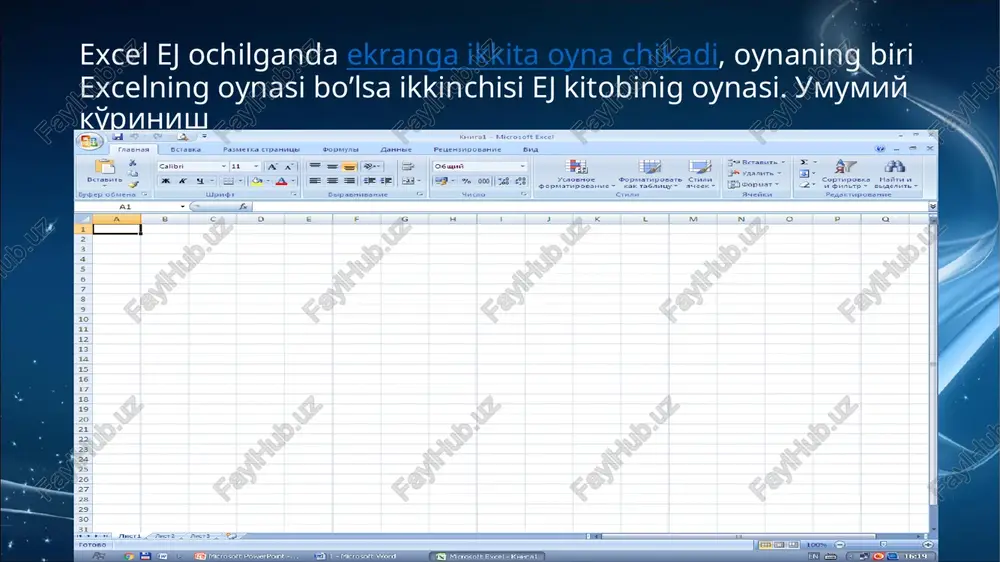Open the Customize Quick Access Toolbar arrow
Viewport: 1000px width, 562px height.
(204, 137)
